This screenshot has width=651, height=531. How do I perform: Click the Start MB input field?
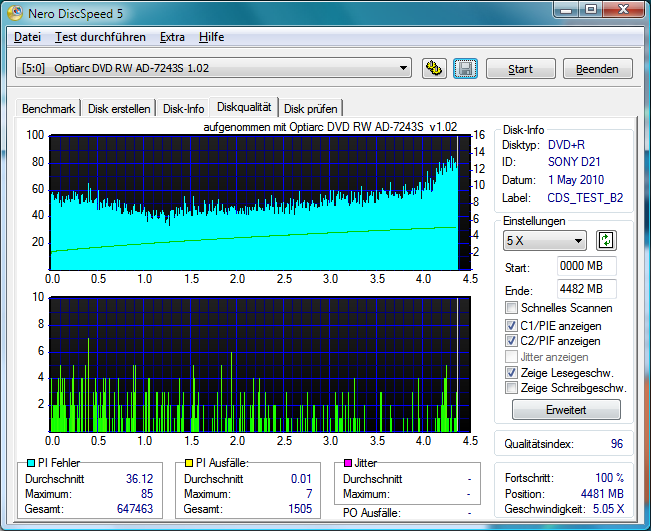586,266
